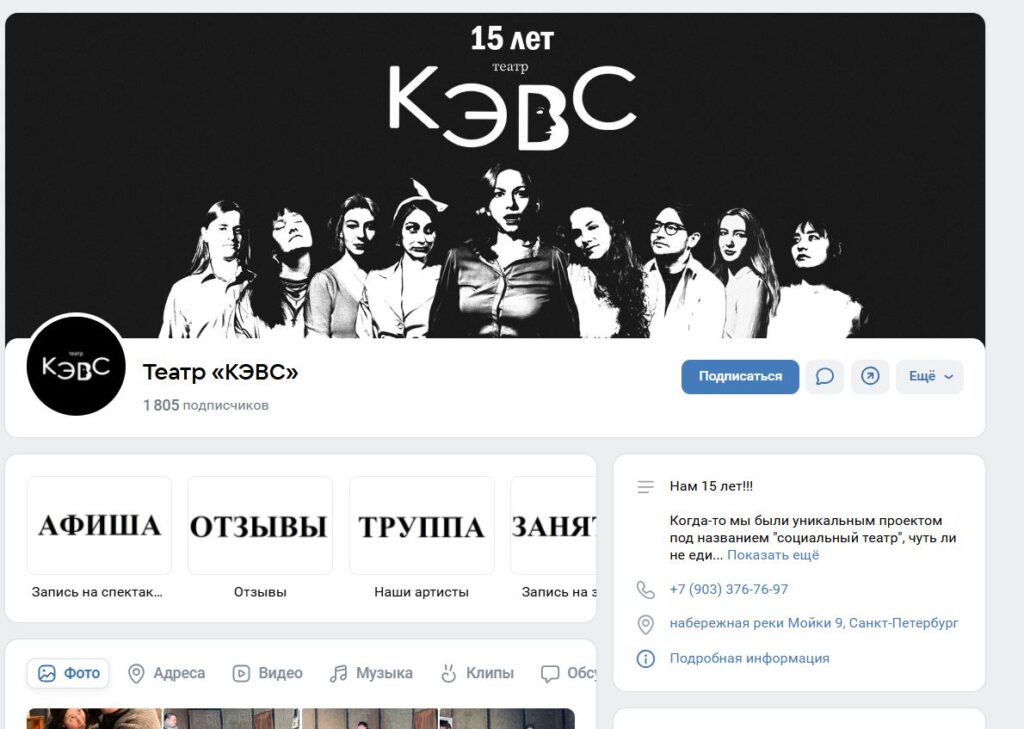
Task: Click the Адреса tab pin icon
Action: click(136, 673)
